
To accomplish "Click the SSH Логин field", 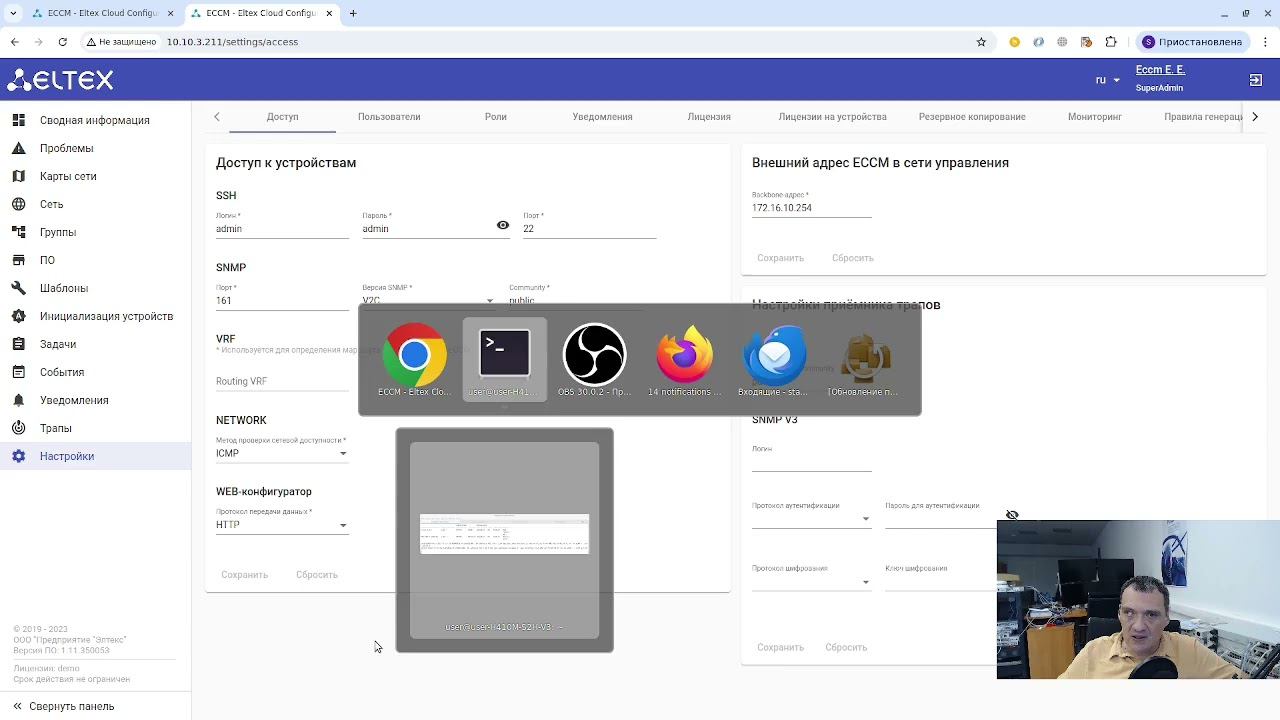I will coord(282,228).
